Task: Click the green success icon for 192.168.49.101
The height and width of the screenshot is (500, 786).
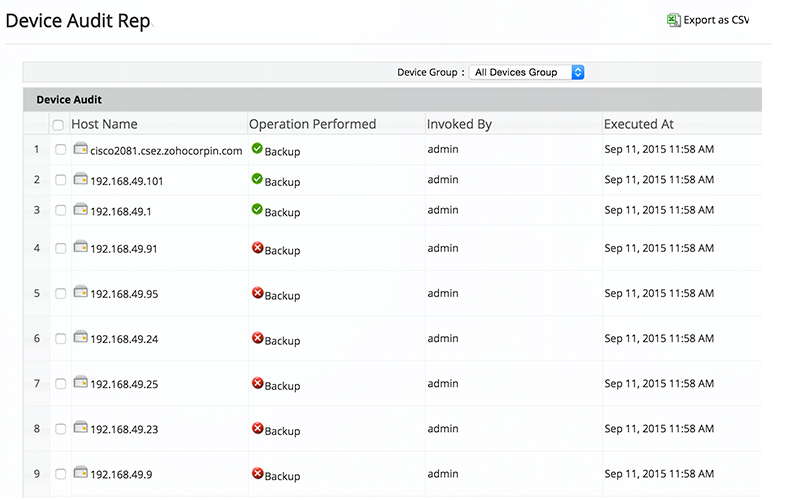Action: [x=257, y=179]
